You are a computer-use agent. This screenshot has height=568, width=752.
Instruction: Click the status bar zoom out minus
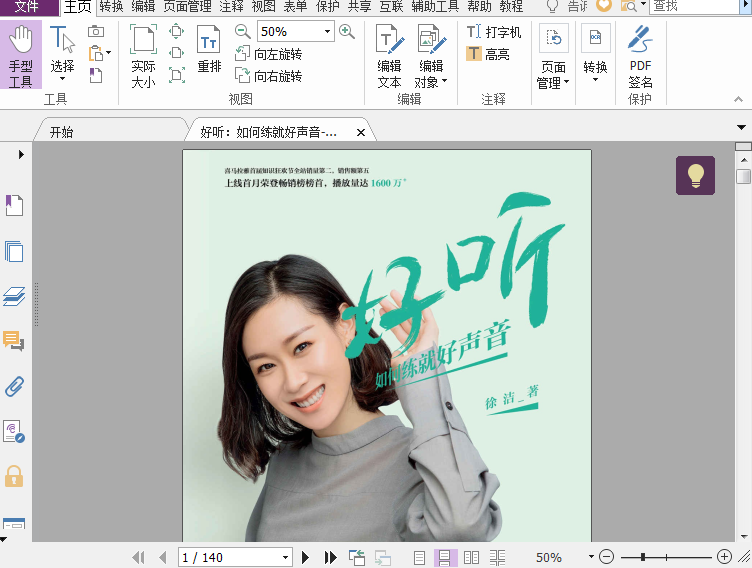607,557
